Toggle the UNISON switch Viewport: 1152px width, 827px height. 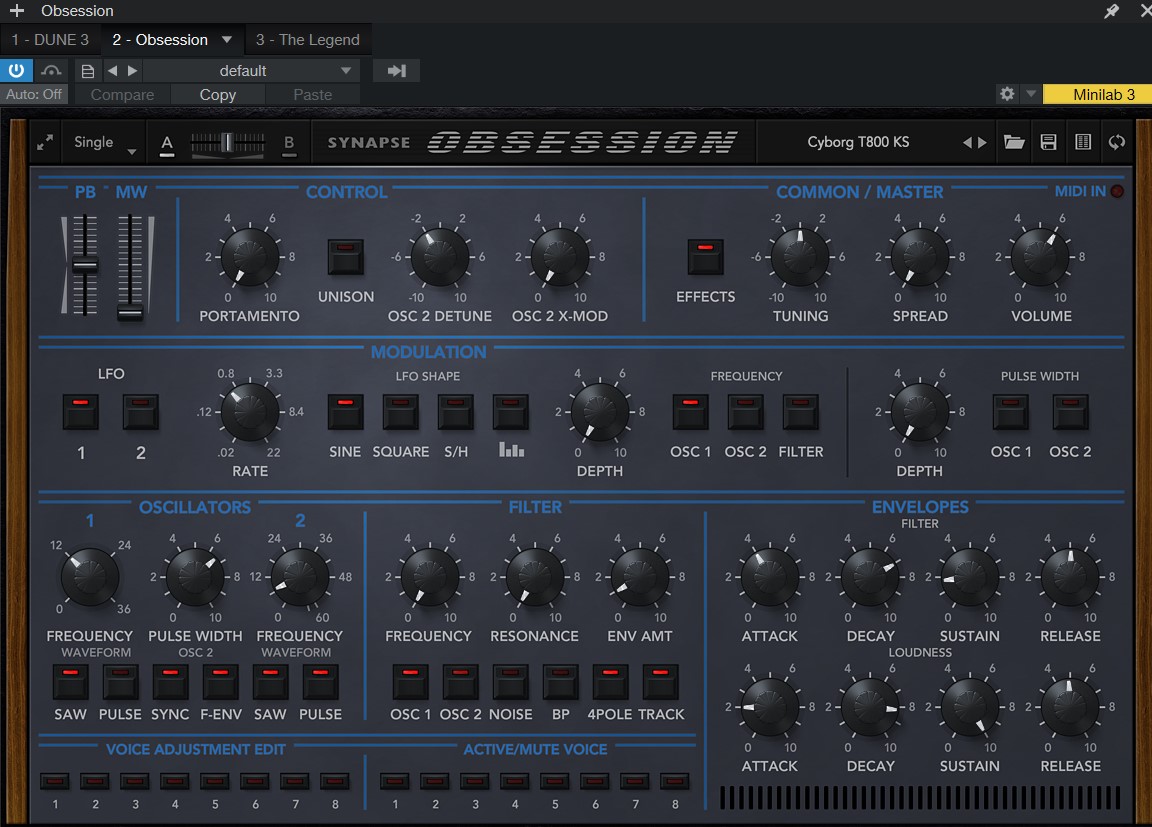pos(345,257)
